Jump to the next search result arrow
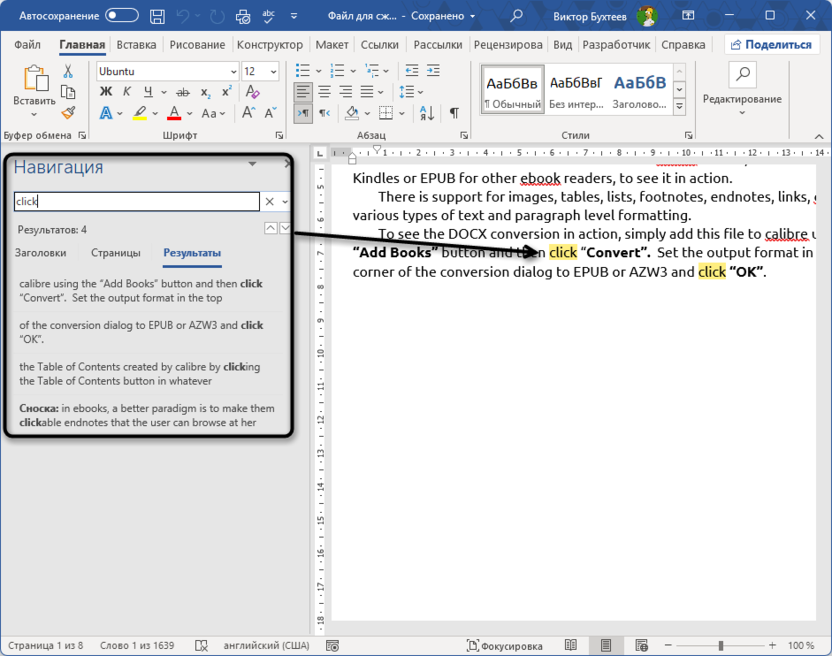832x656 pixels. (286, 229)
